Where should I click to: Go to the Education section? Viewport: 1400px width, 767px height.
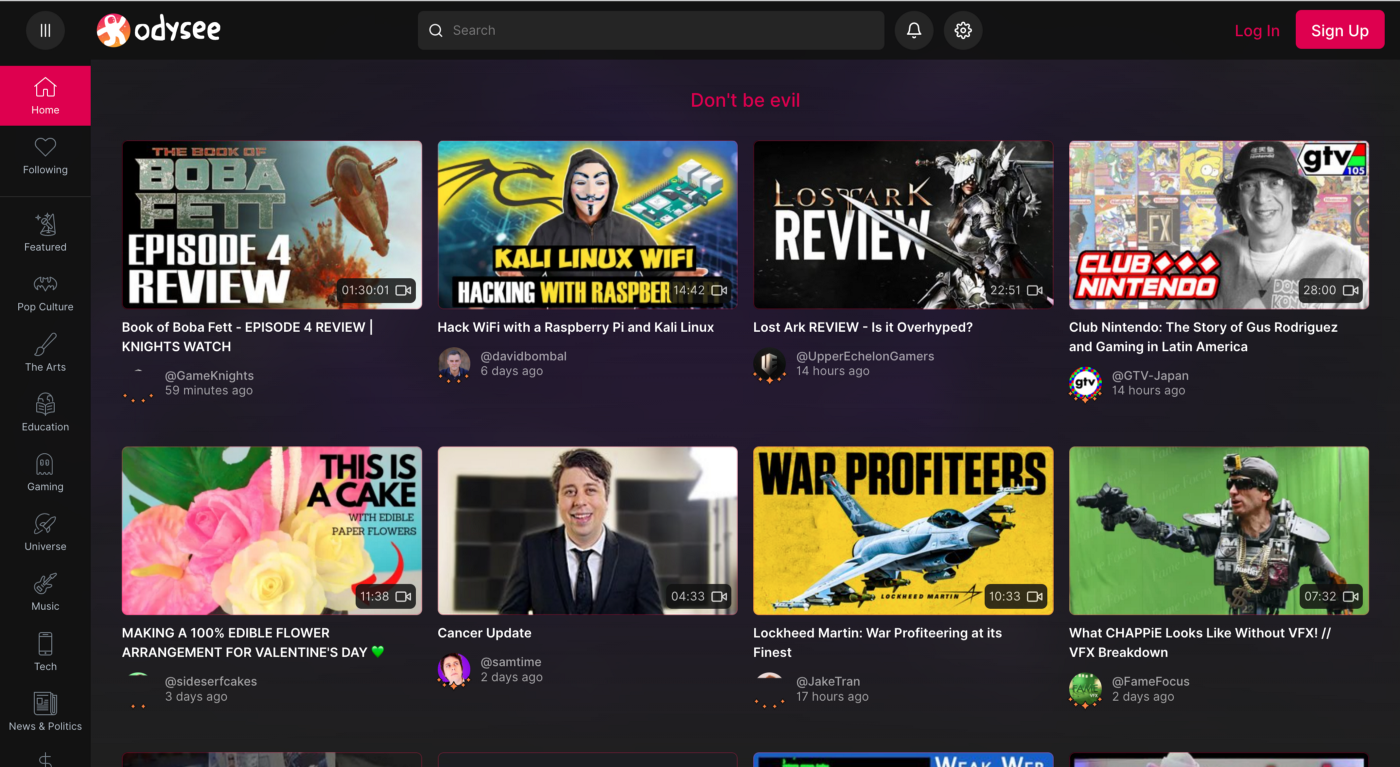pos(45,413)
